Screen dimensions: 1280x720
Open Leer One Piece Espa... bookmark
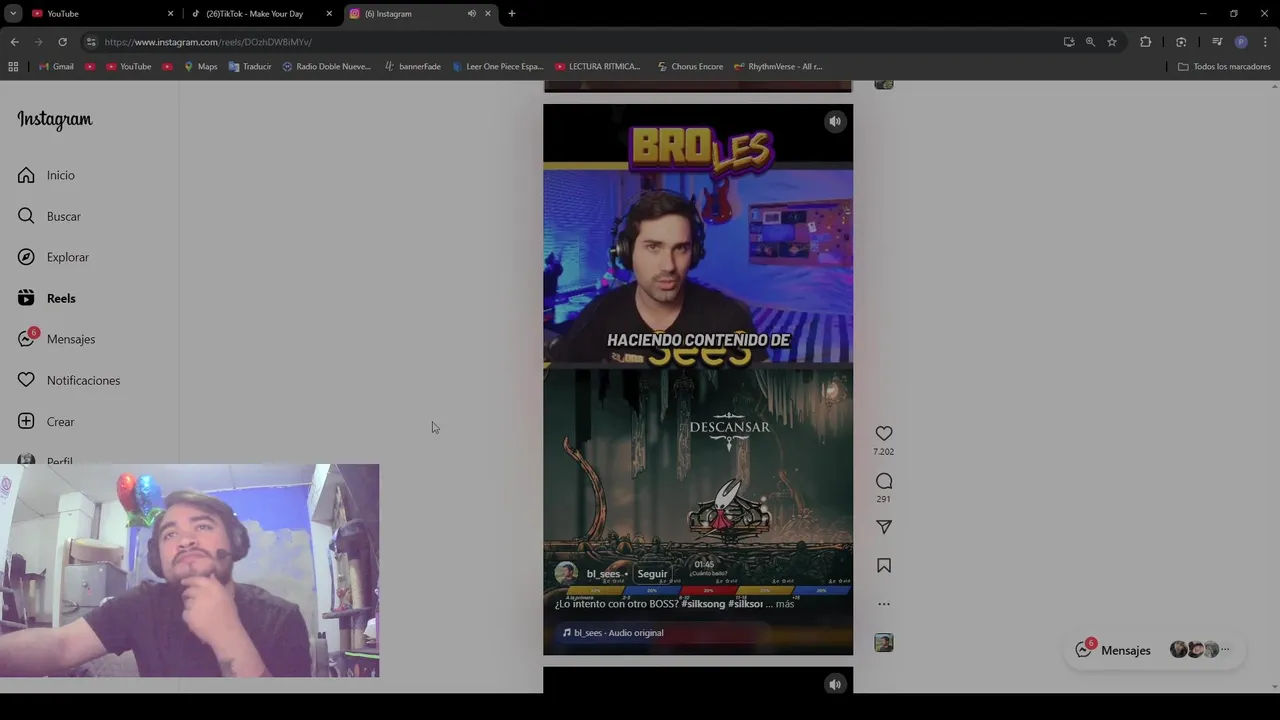tap(497, 67)
